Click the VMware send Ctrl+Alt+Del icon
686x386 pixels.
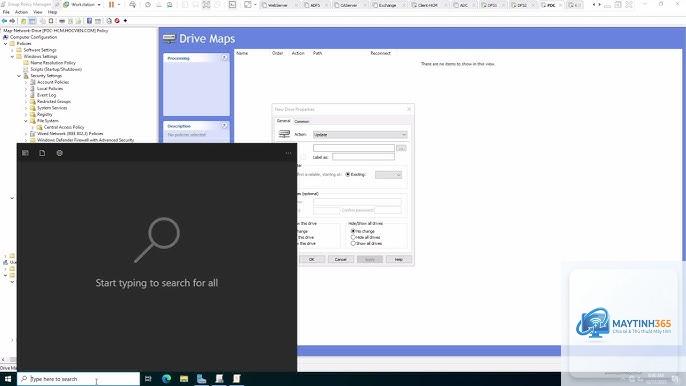(133, 5)
